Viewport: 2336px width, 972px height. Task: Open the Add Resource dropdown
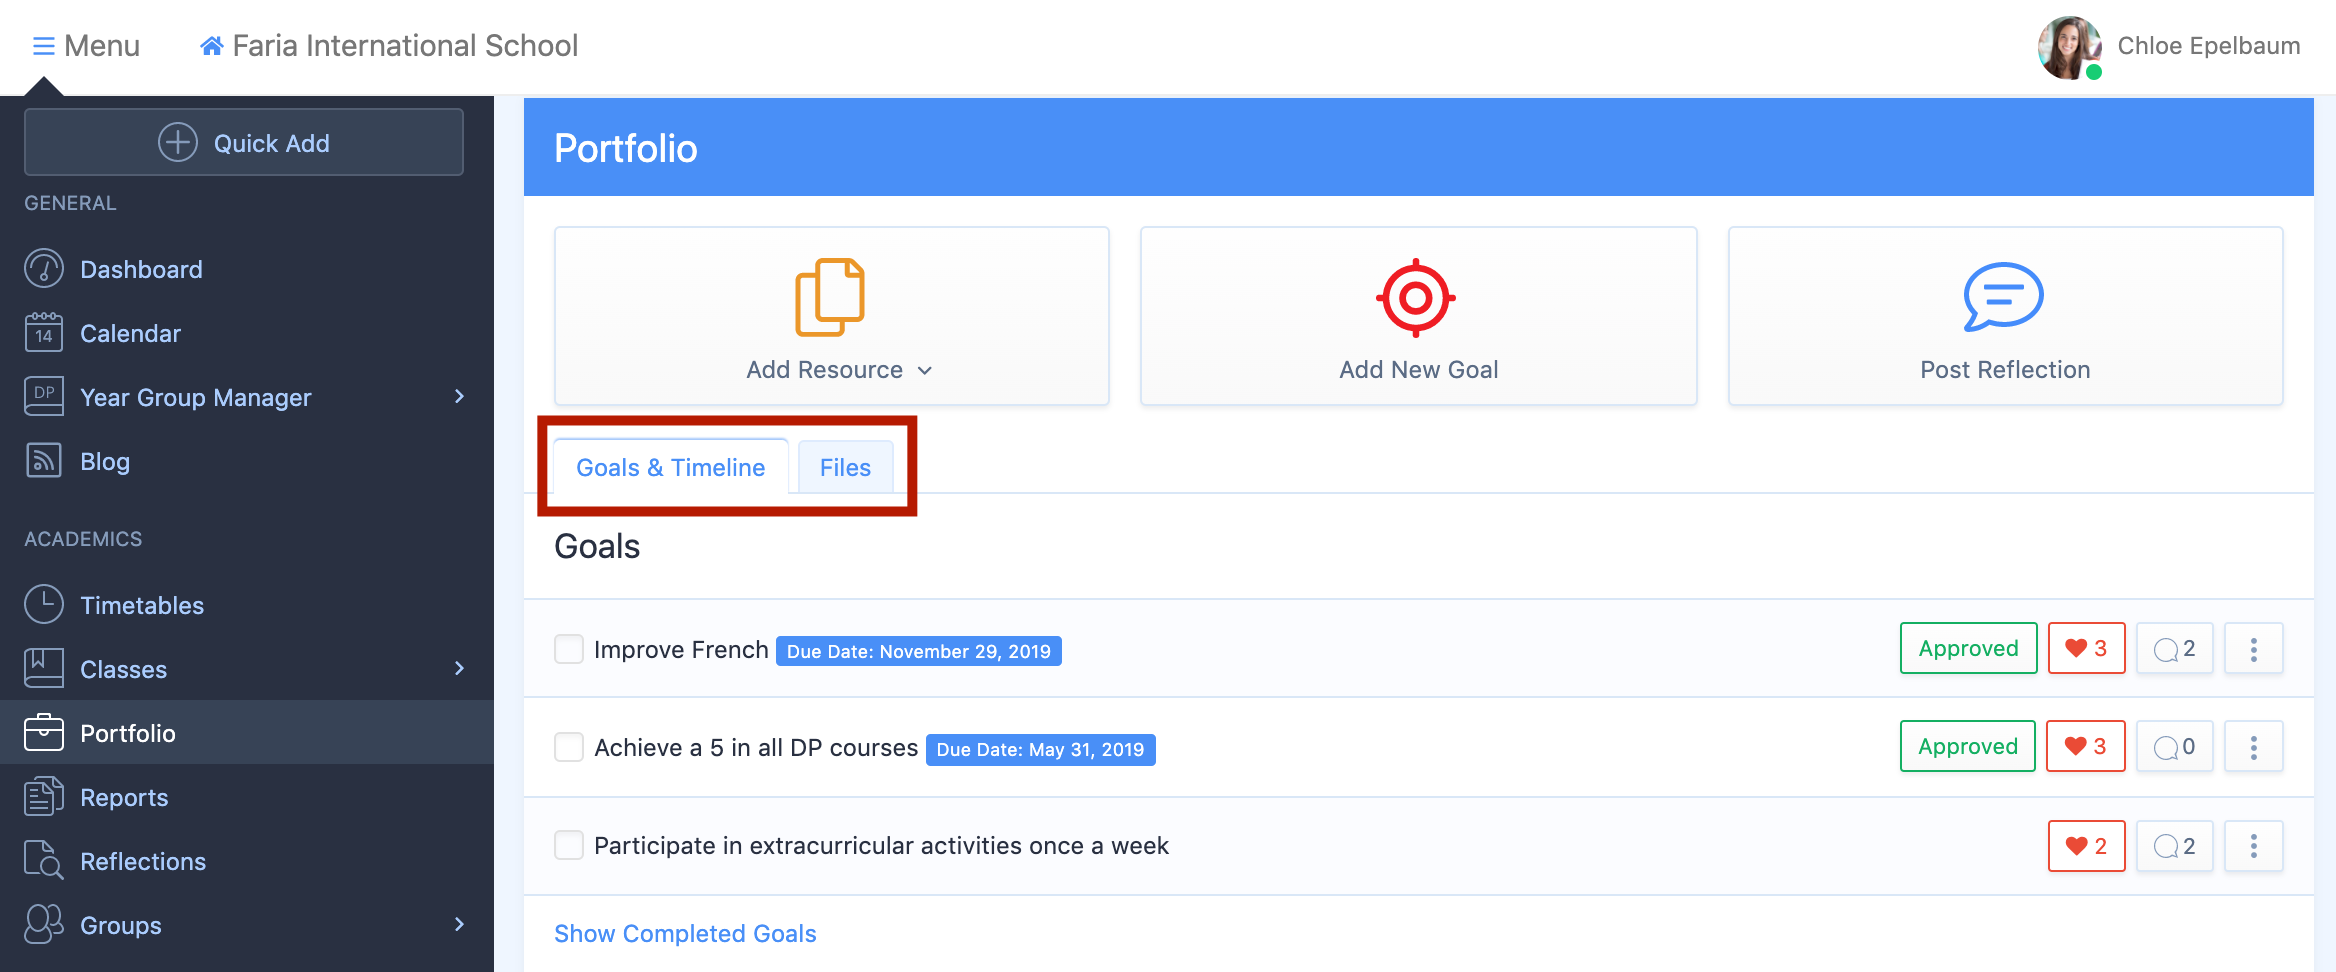point(838,370)
